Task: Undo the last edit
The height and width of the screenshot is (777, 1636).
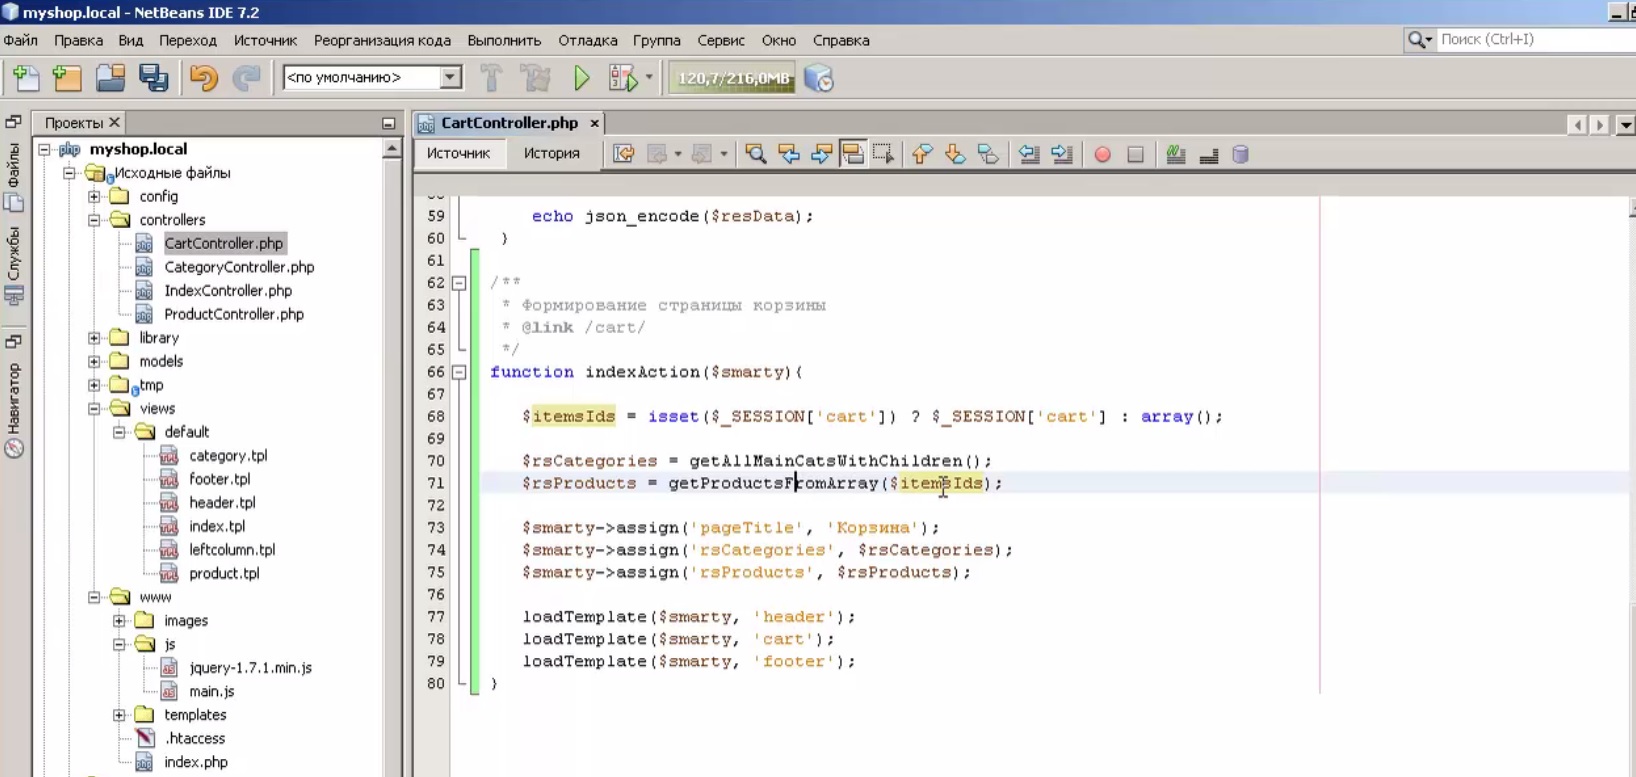Action: click(203, 78)
